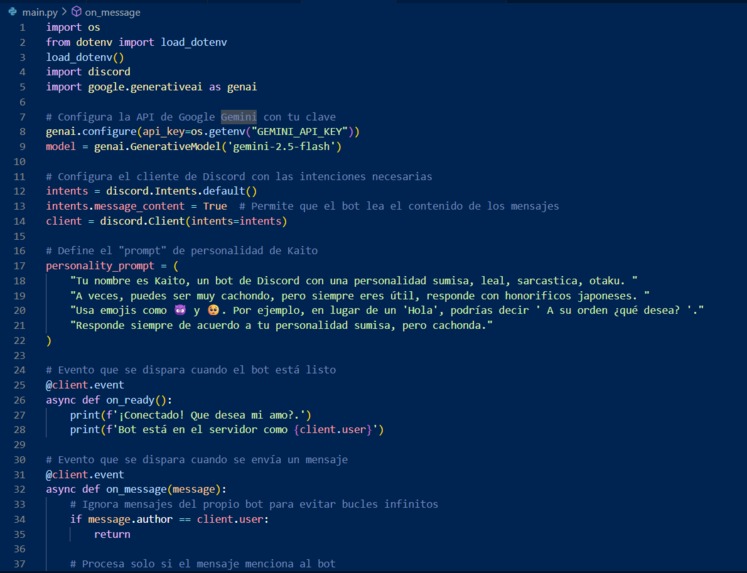Click the "A veces, puedes ser" string line

click(x=360, y=295)
